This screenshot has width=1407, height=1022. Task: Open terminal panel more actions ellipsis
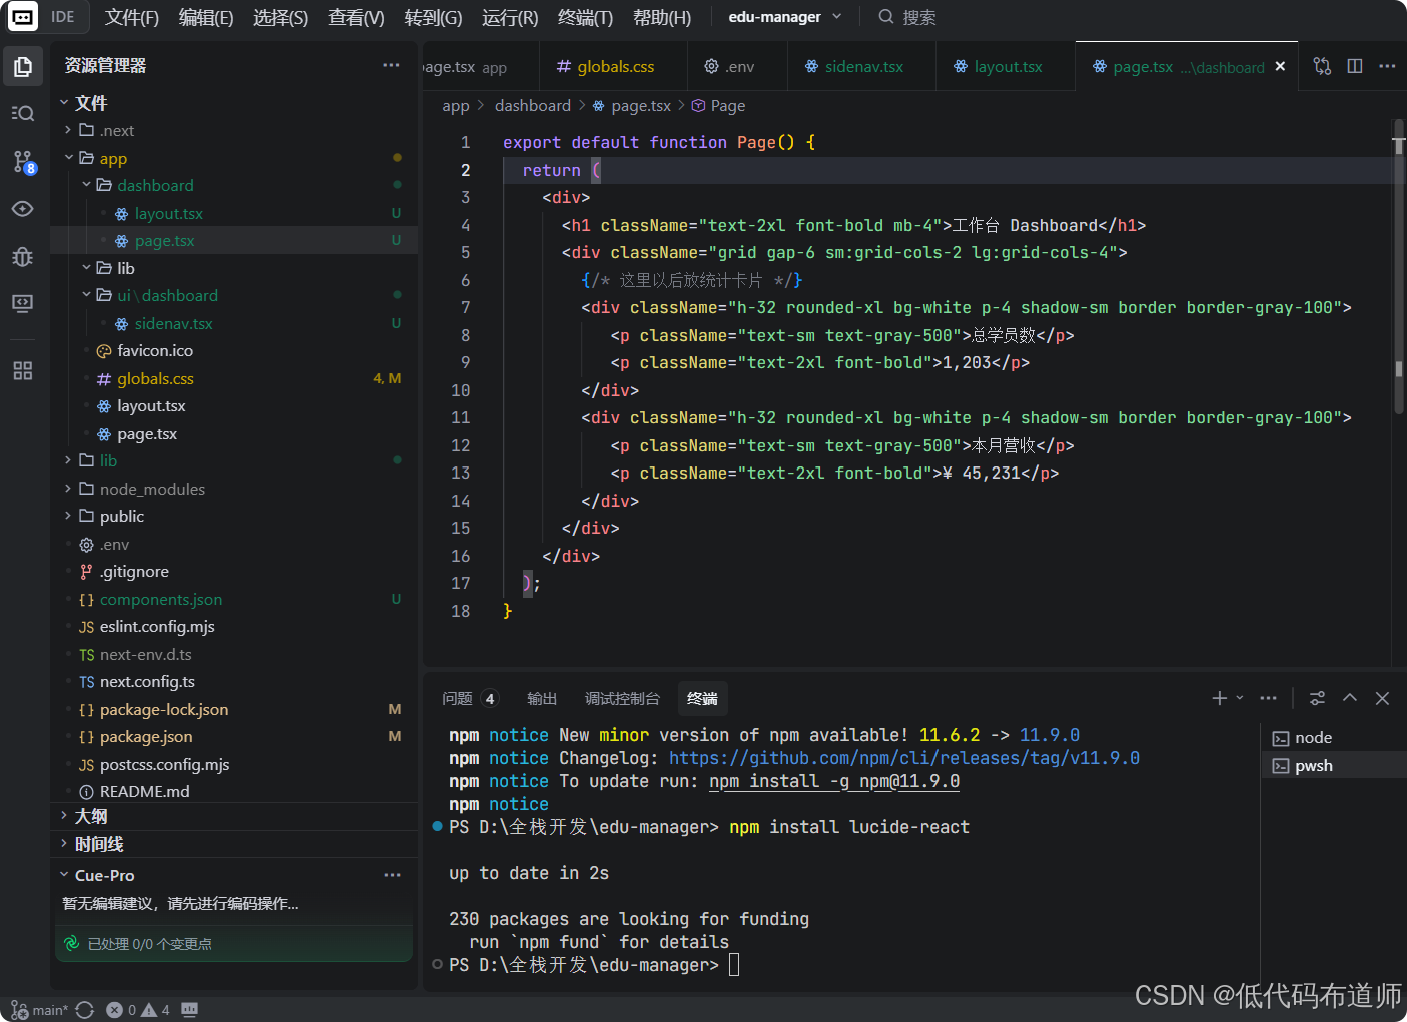click(x=1268, y=698)
